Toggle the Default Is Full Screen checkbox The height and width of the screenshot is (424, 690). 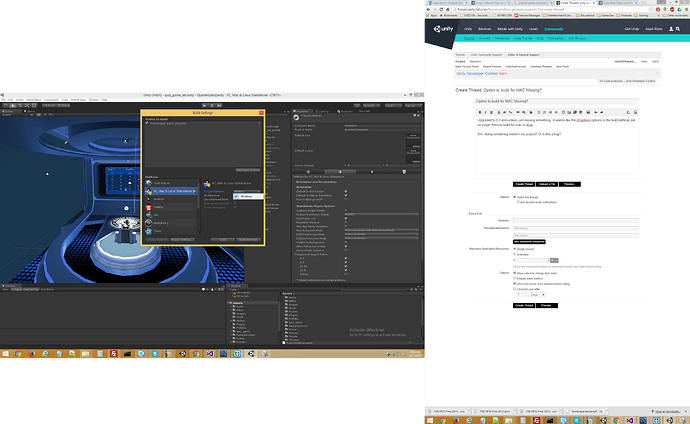(x=346, y=191)
